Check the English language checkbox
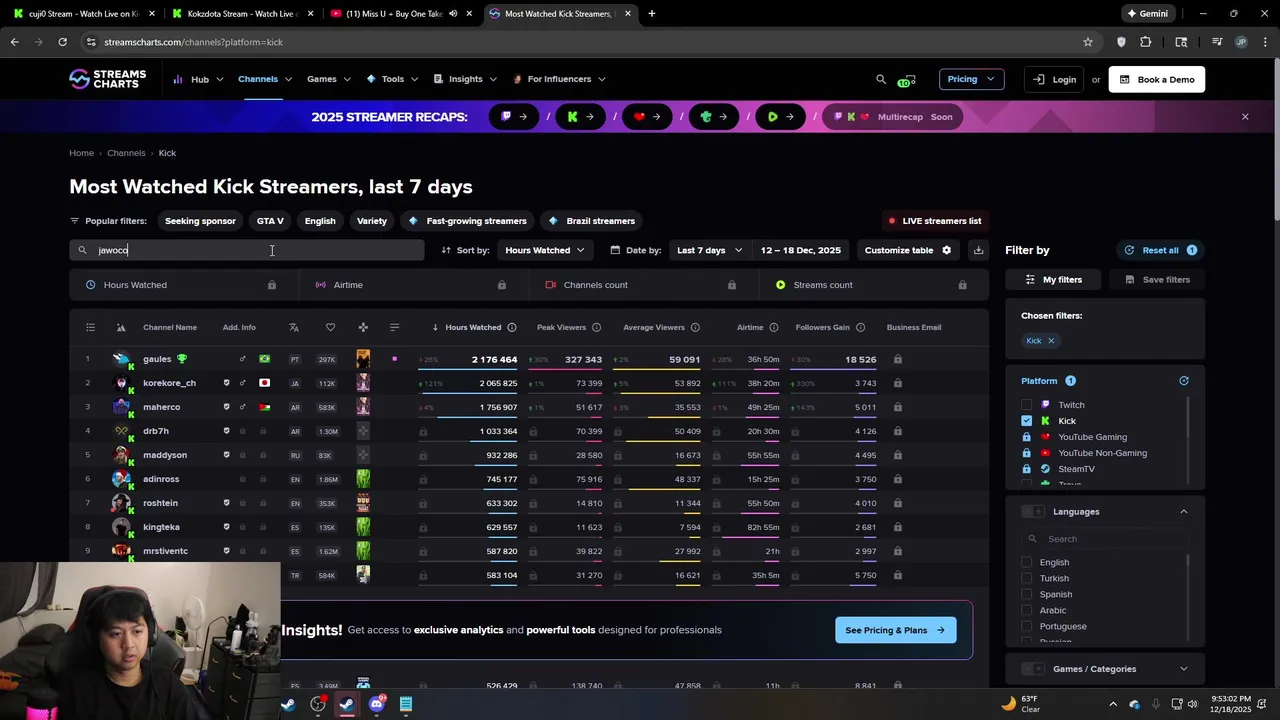1280x720 pixels. 1026,562
